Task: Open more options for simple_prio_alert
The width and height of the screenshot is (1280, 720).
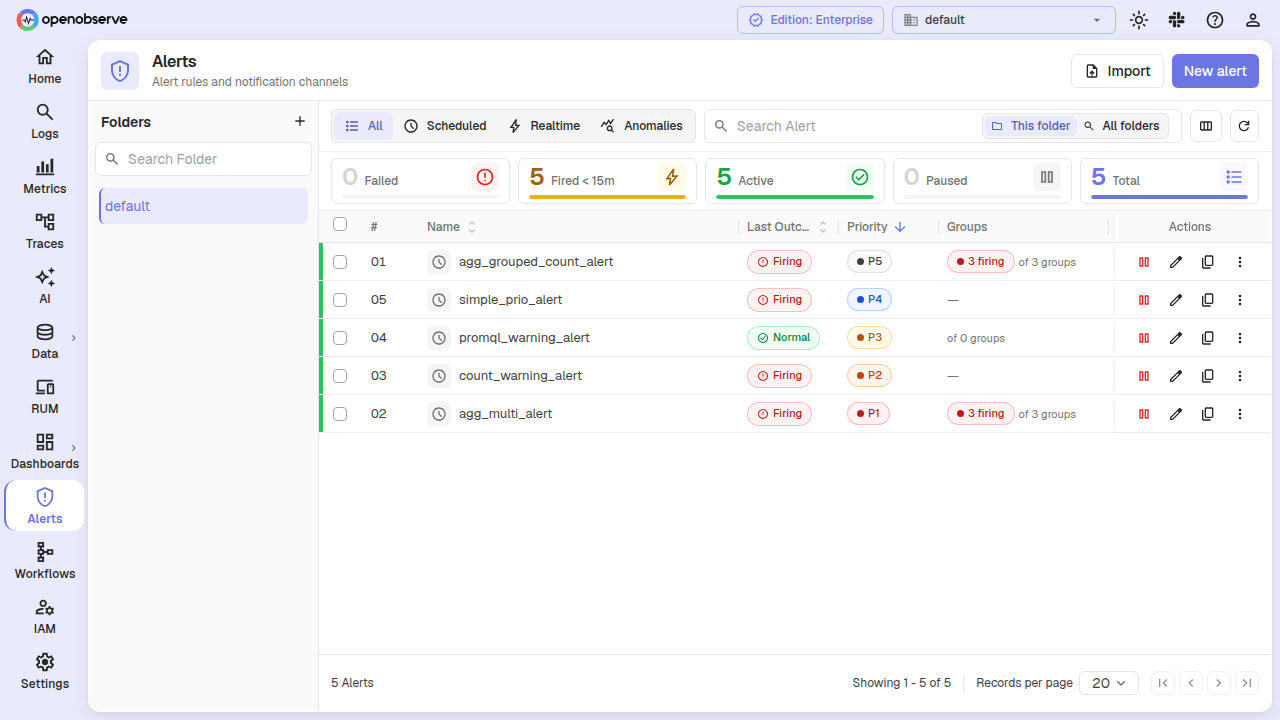Action: coord(1240,300)
